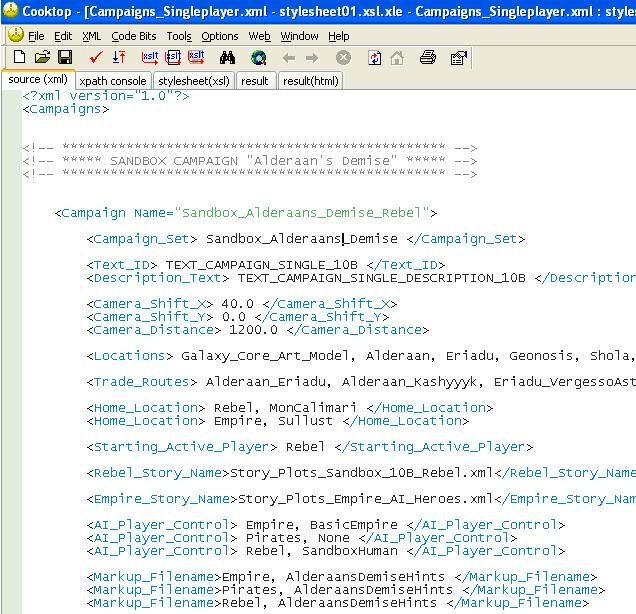Save the file with the floppy disk icon
Screen dimensions: 636x614
[x=65, y=57]
